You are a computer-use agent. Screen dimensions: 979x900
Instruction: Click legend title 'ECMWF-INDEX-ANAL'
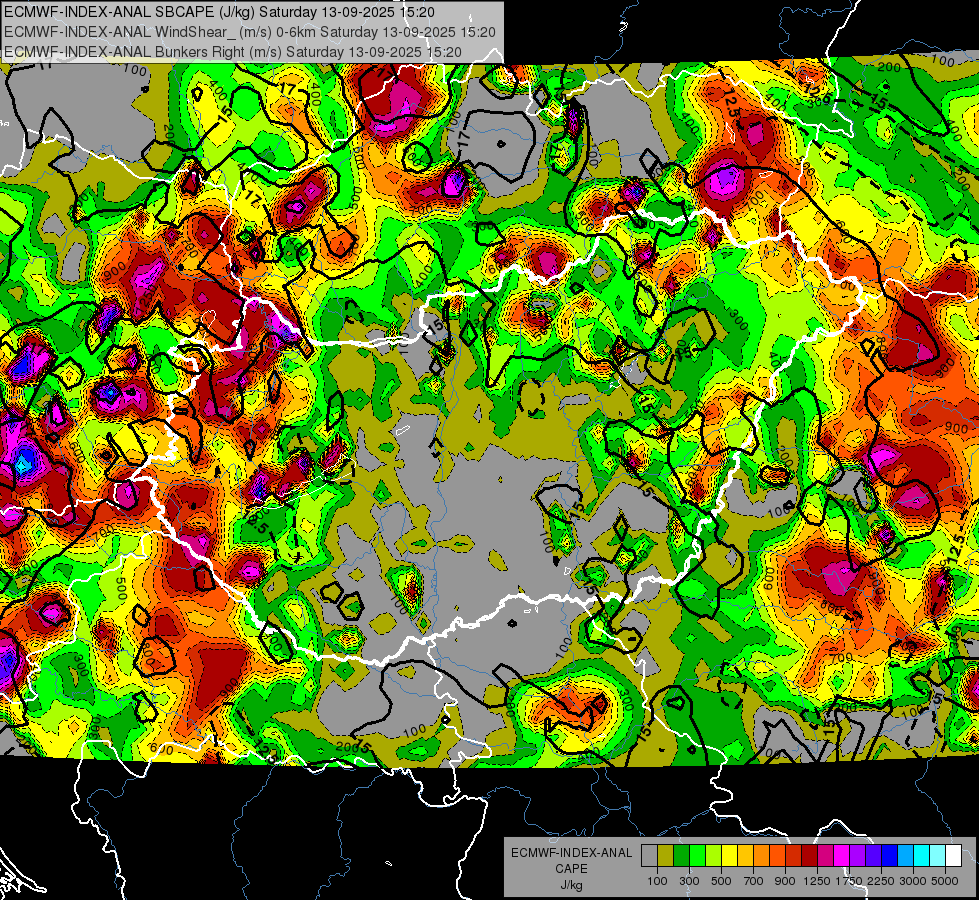pyautogui.click(x=571, y=853)
